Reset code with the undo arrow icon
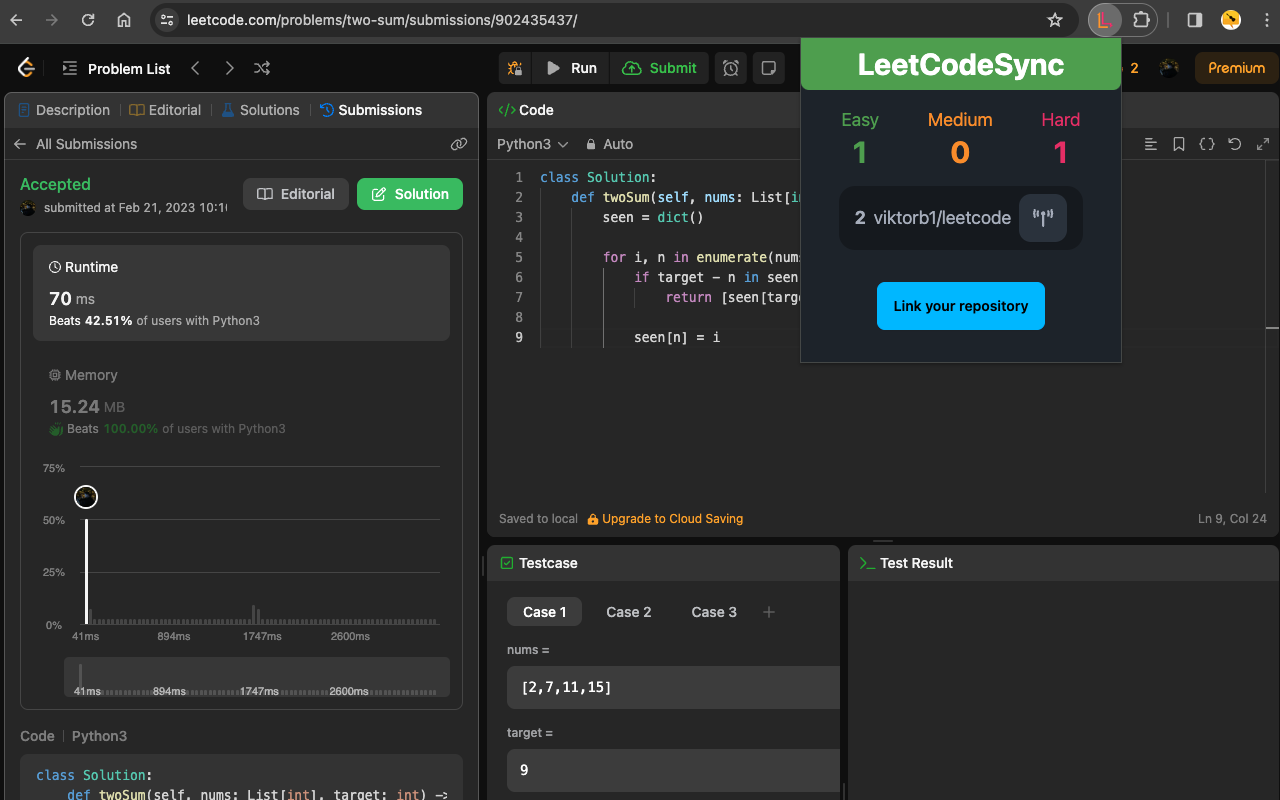 pyautogui.click(x=1234, y=143)
